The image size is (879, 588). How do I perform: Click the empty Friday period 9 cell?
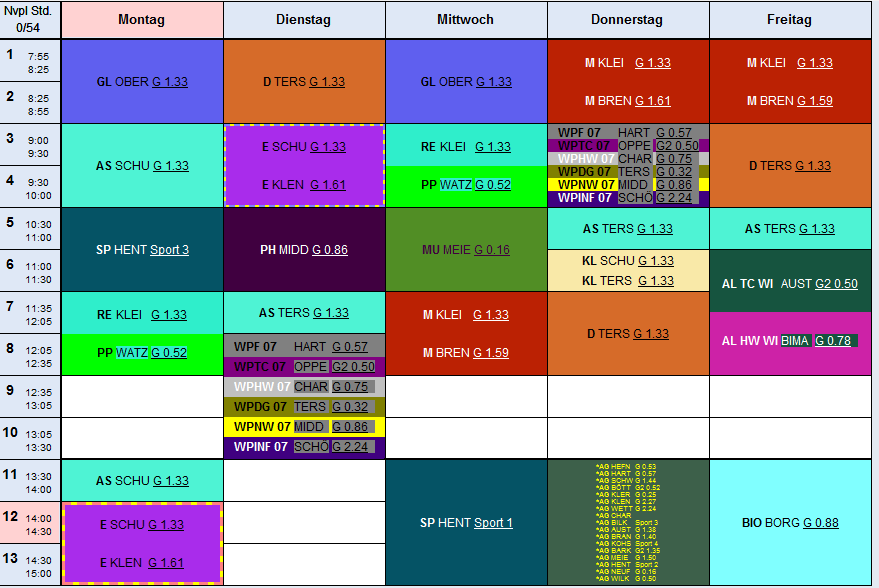[789, 397]
